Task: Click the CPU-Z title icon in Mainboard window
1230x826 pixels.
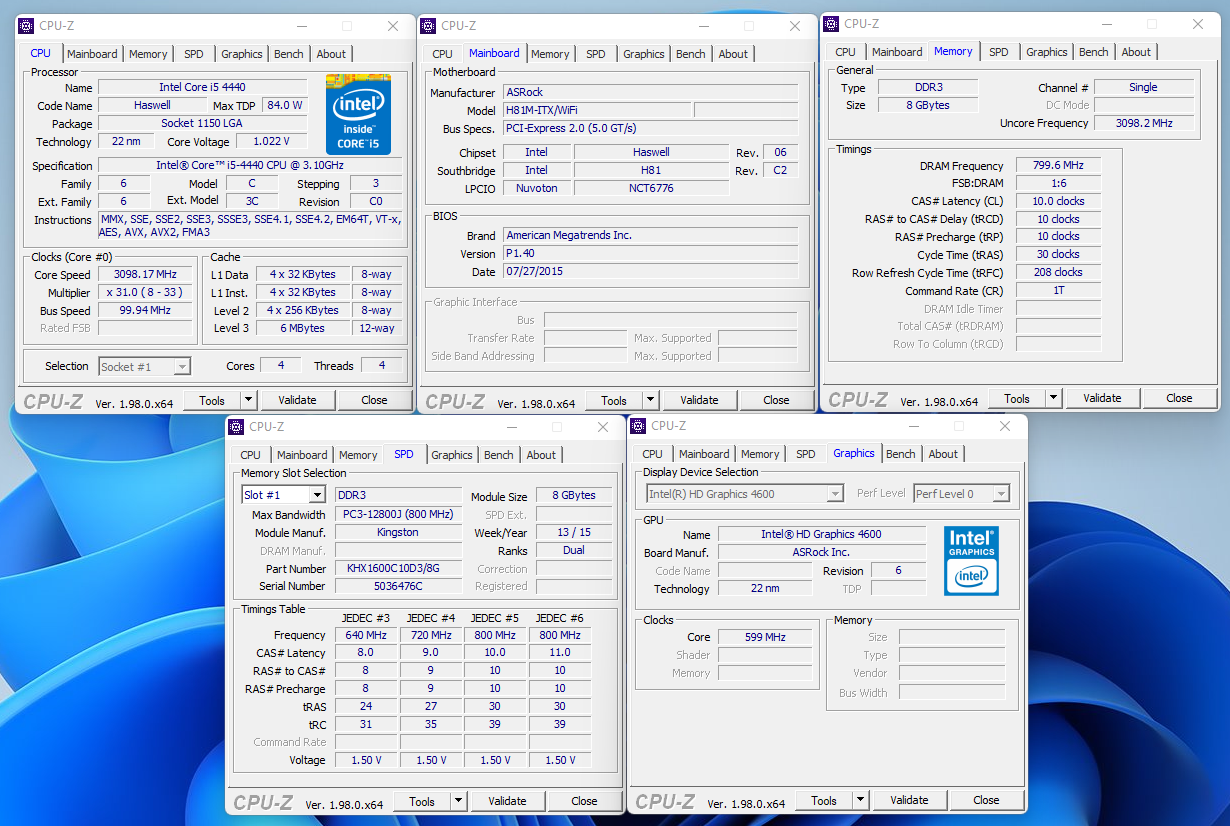Action: pyautogui.click(x=428, y=26)
